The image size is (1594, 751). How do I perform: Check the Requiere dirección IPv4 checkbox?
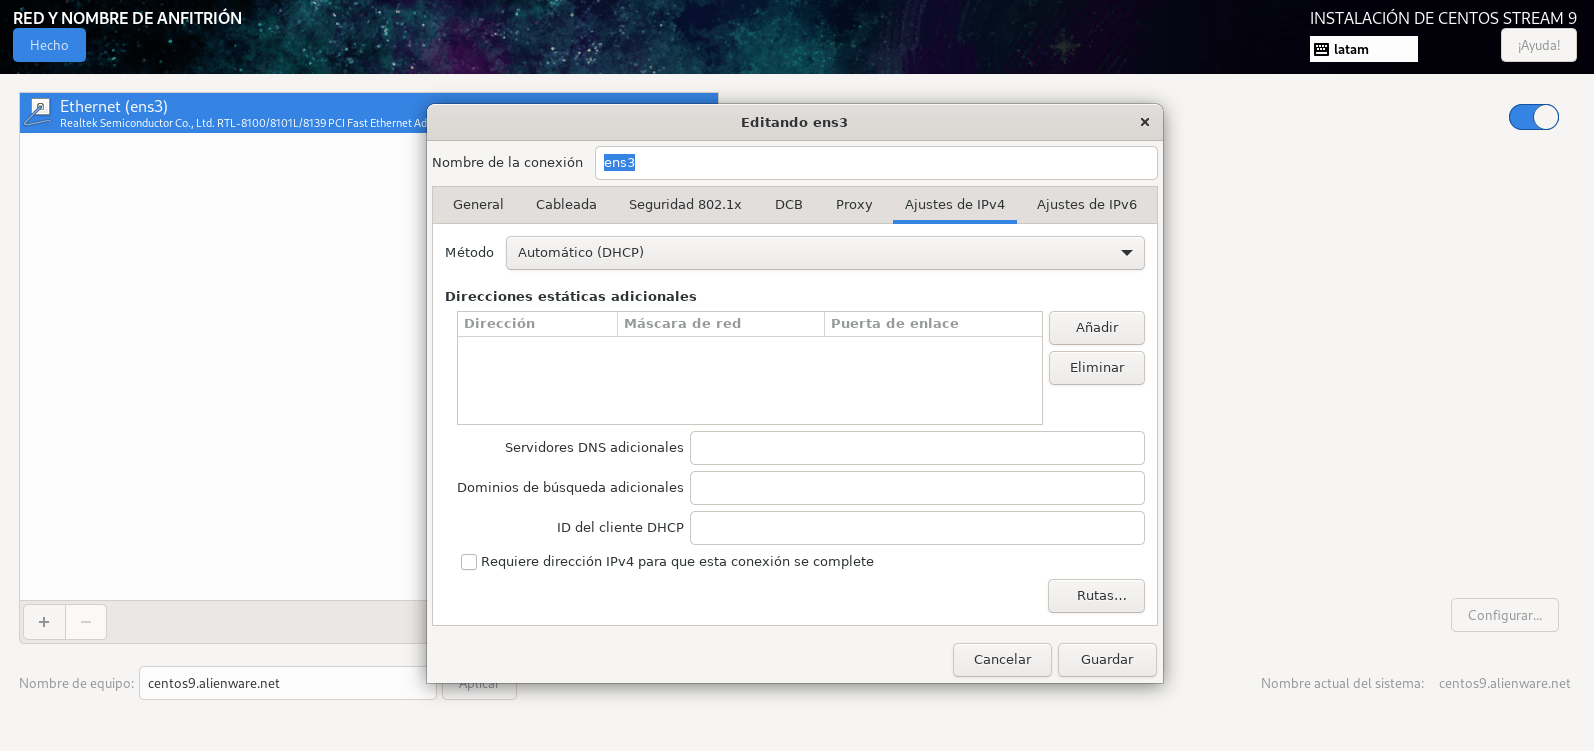tap(469, 562)
